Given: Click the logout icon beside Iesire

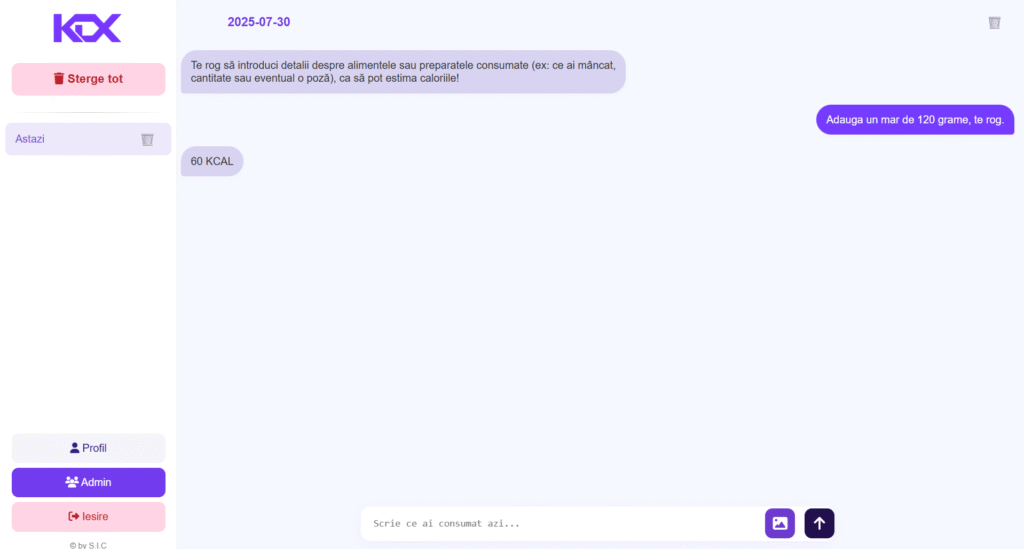Looking at the screenshot, I should pyautogui.click(x=74, y=516).
